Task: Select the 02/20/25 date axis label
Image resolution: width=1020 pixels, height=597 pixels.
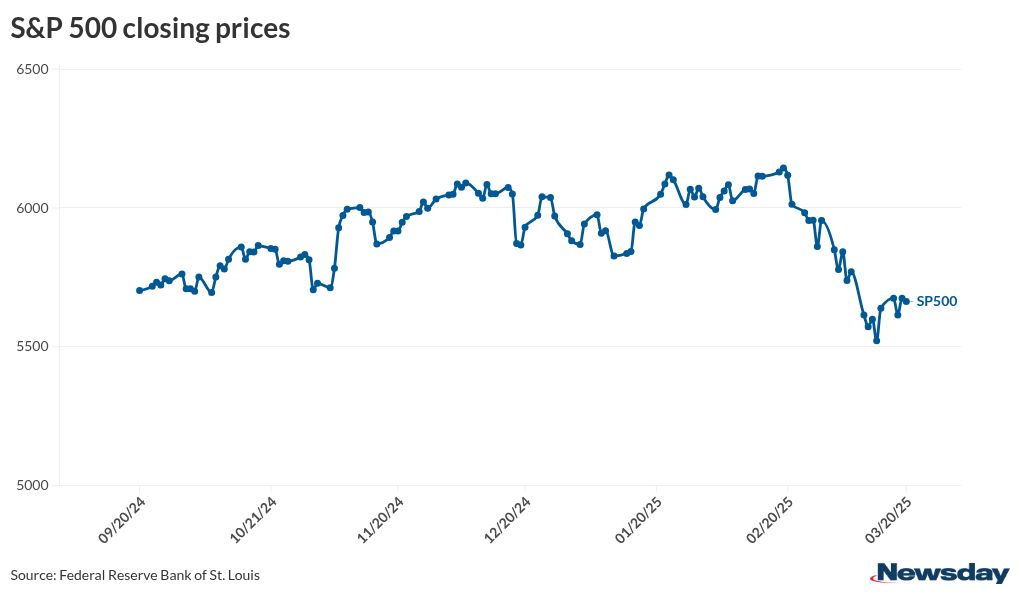Action: click(770, 520)
